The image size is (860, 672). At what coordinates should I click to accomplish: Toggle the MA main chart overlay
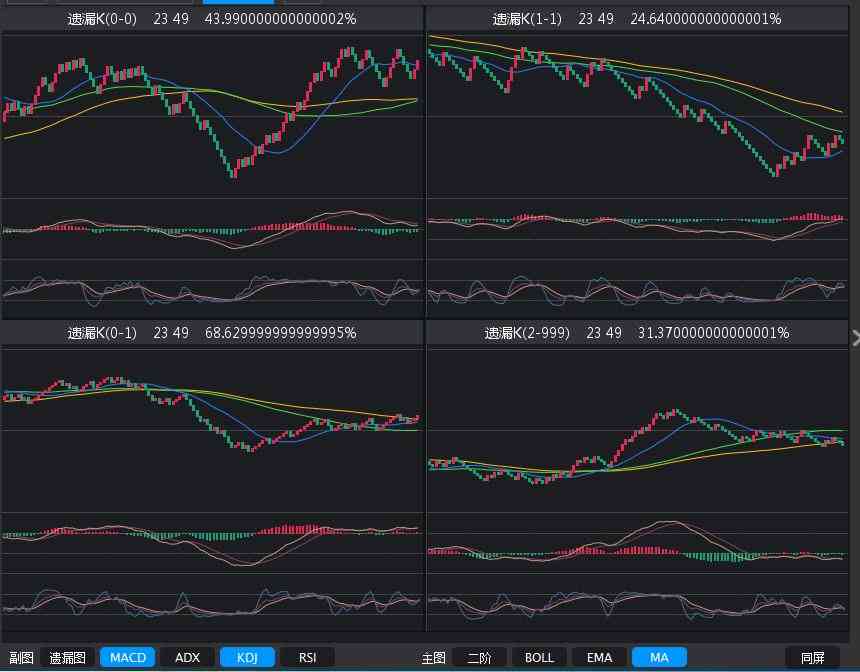(659, 657)
